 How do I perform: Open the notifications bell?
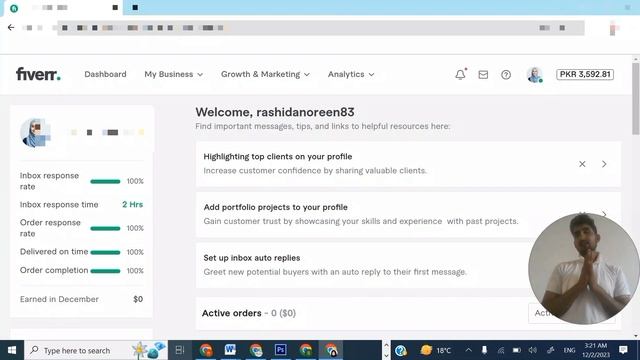coord(460,74)
